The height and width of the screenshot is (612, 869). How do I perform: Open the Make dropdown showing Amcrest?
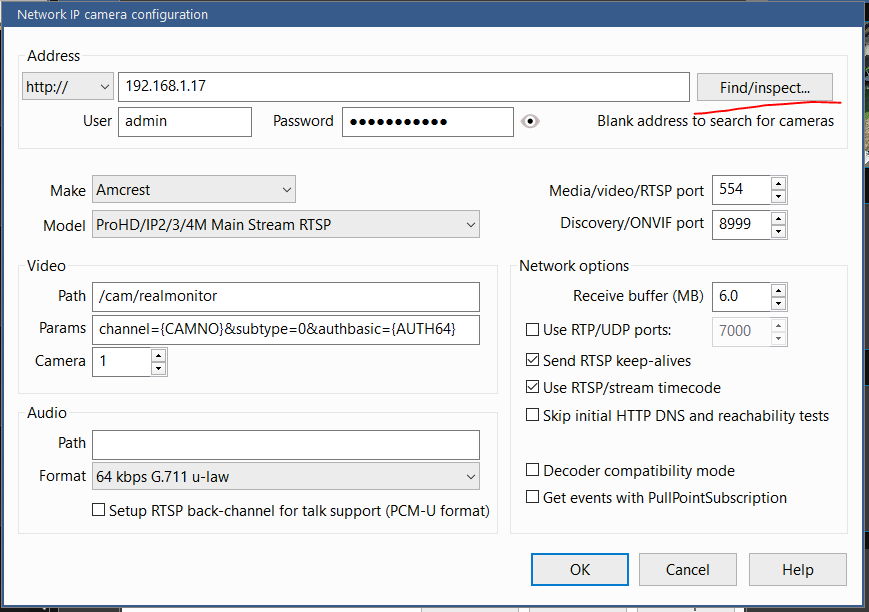pyautogui.click(x=193, y=190)
